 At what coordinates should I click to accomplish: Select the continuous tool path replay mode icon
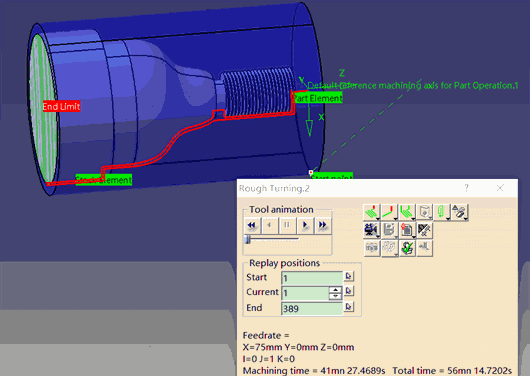click(371, 212)
